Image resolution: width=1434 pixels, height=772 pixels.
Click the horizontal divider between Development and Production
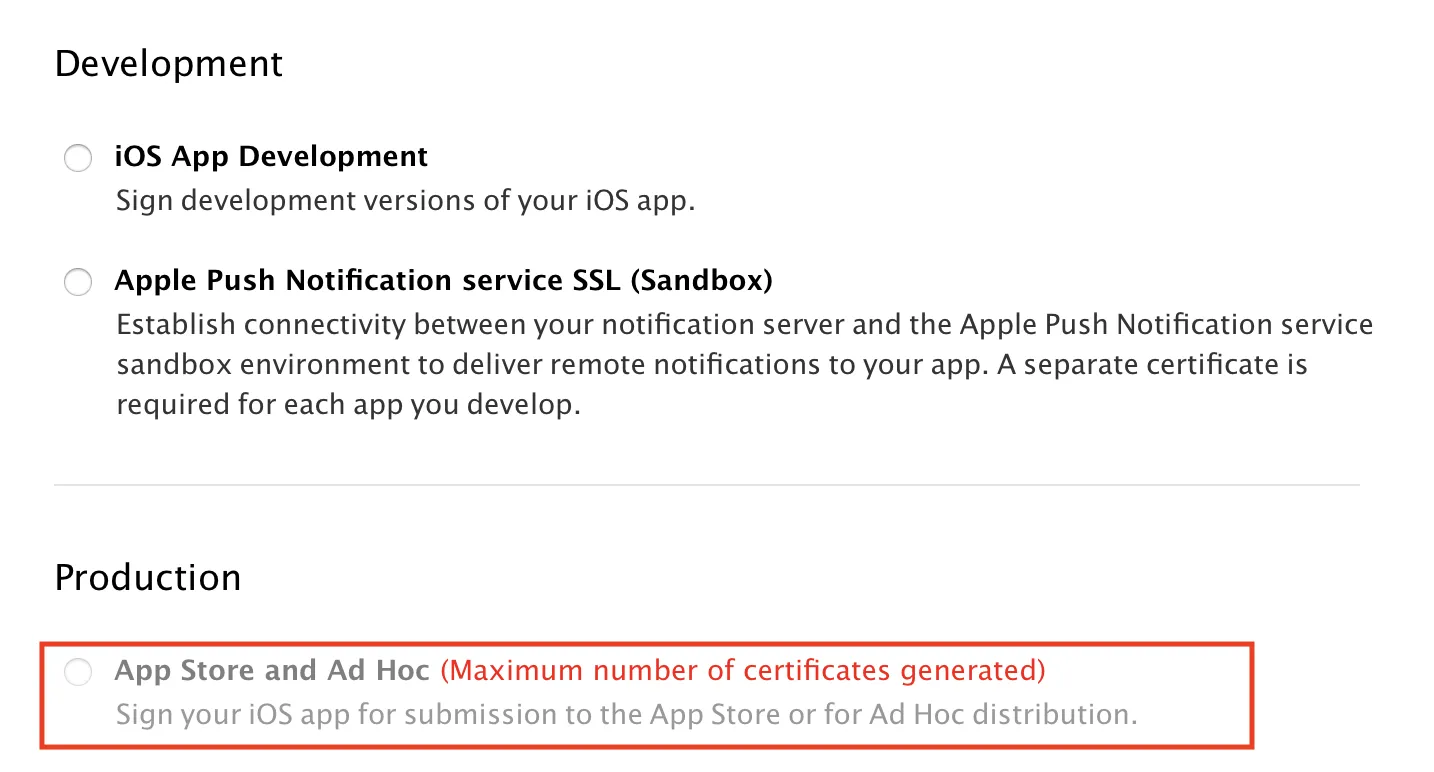[x=706, y=485]
